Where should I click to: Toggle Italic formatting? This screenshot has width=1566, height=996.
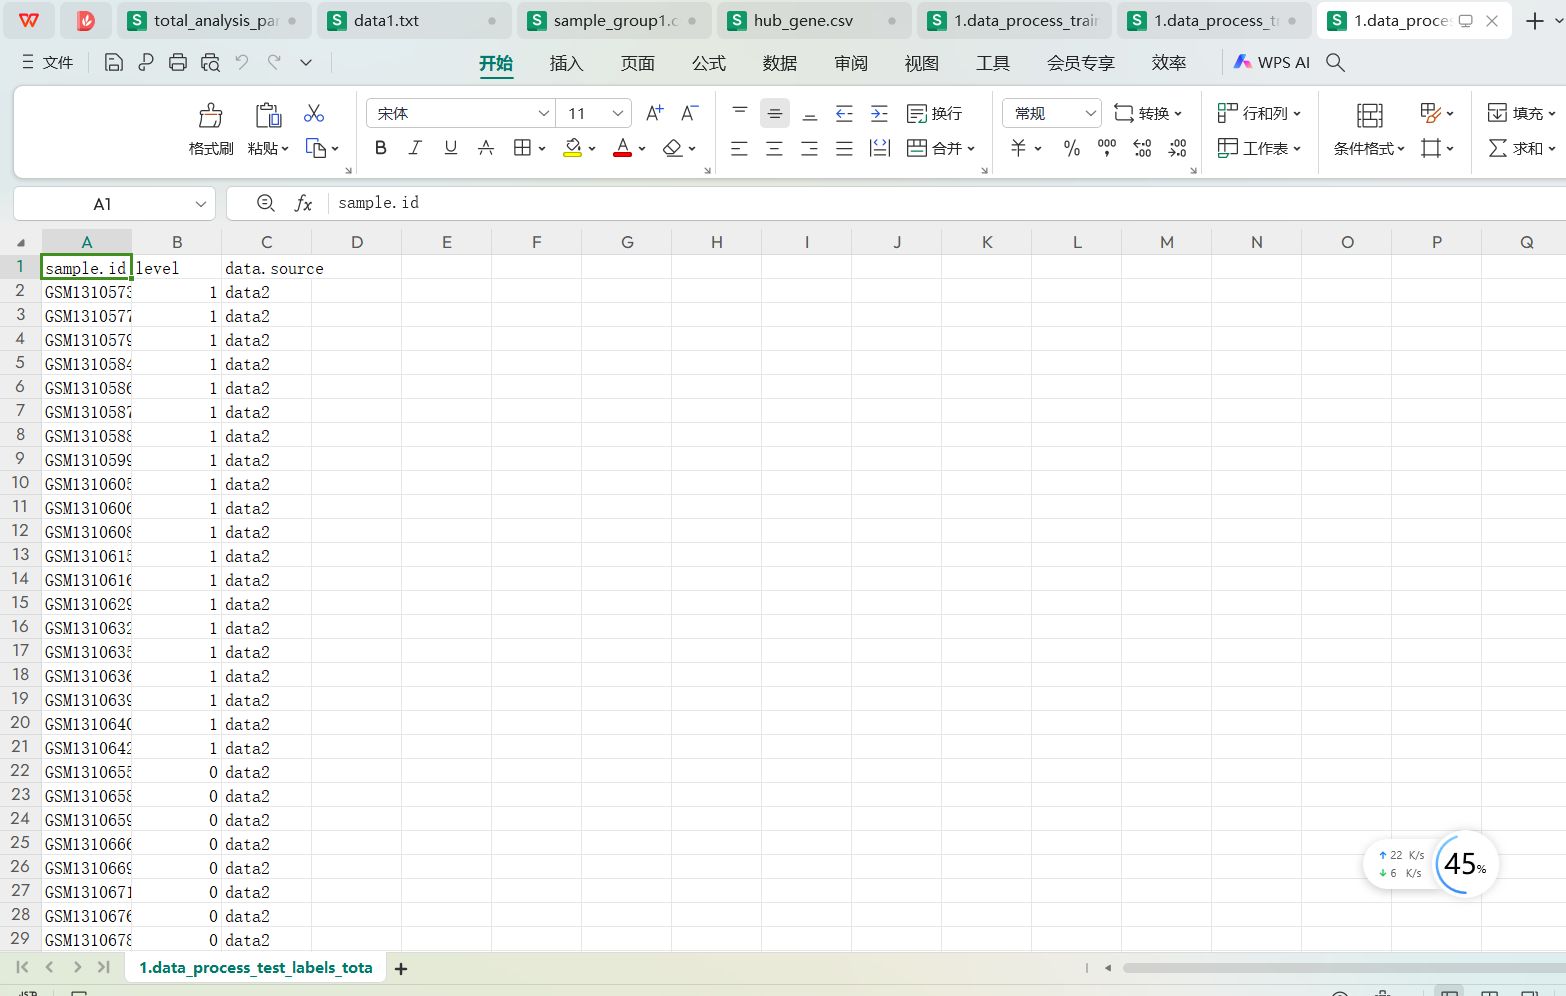[x=415, y=148]
